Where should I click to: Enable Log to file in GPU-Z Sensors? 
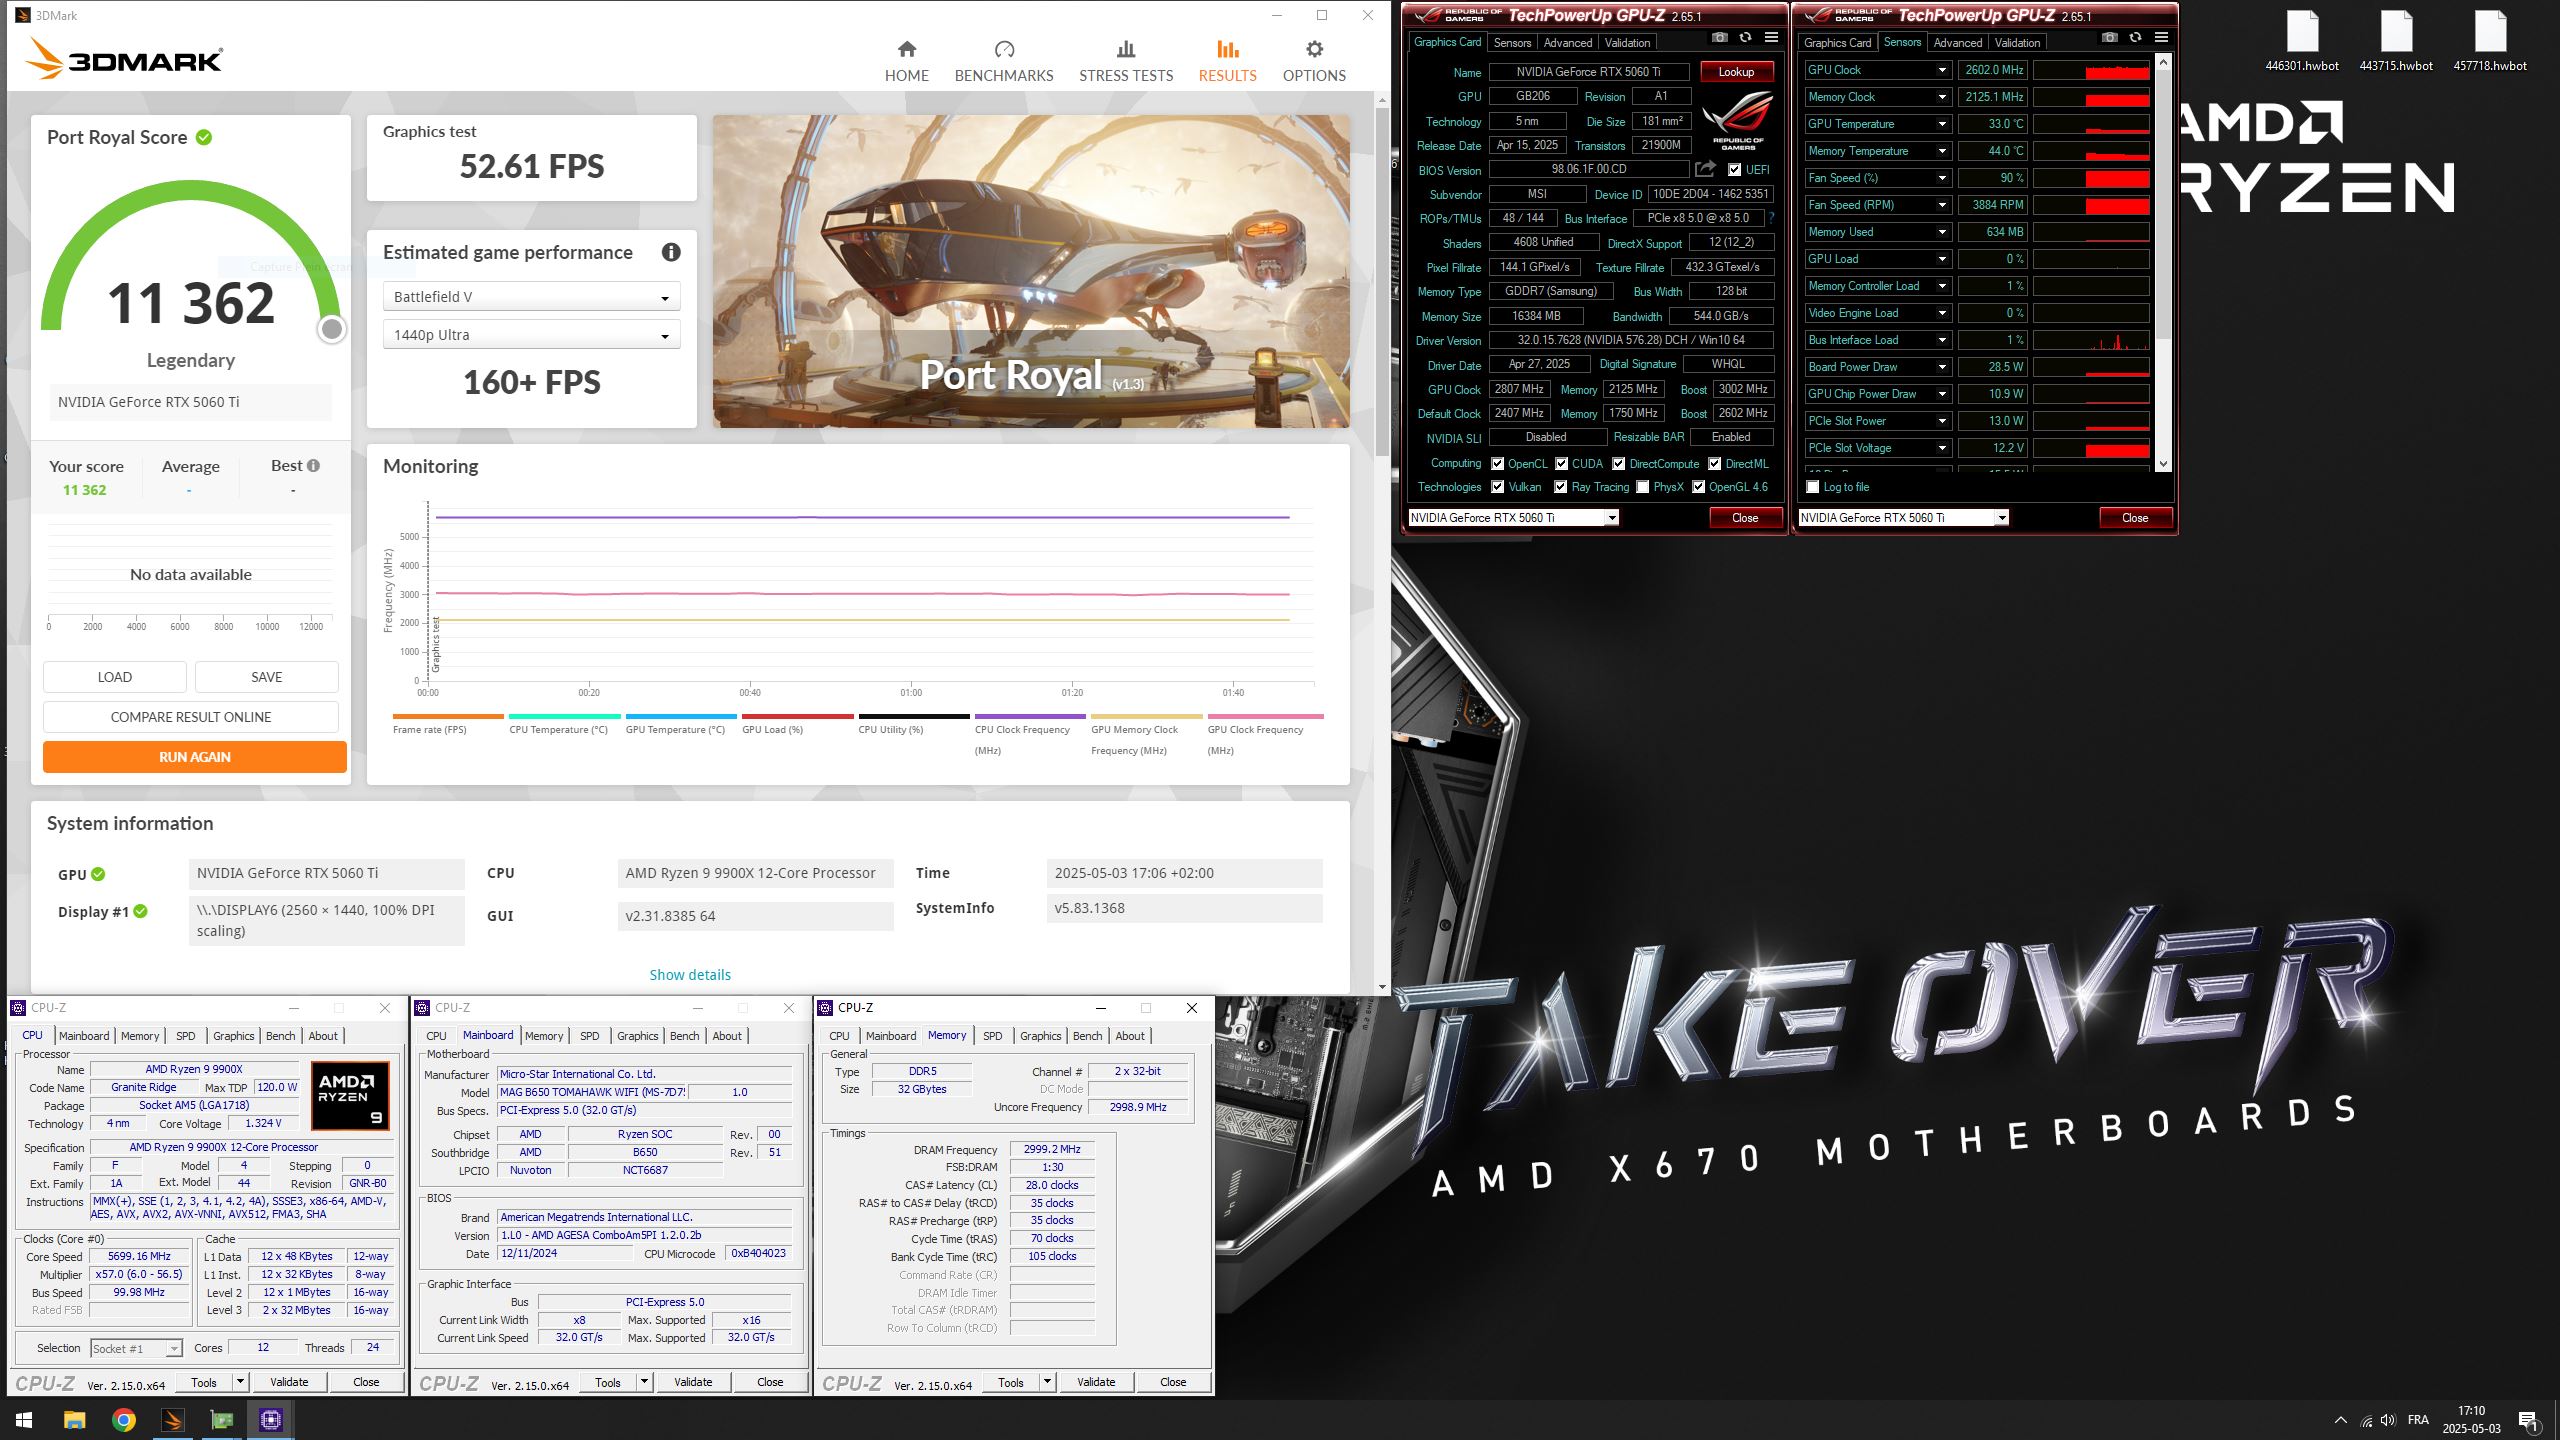1812,487
